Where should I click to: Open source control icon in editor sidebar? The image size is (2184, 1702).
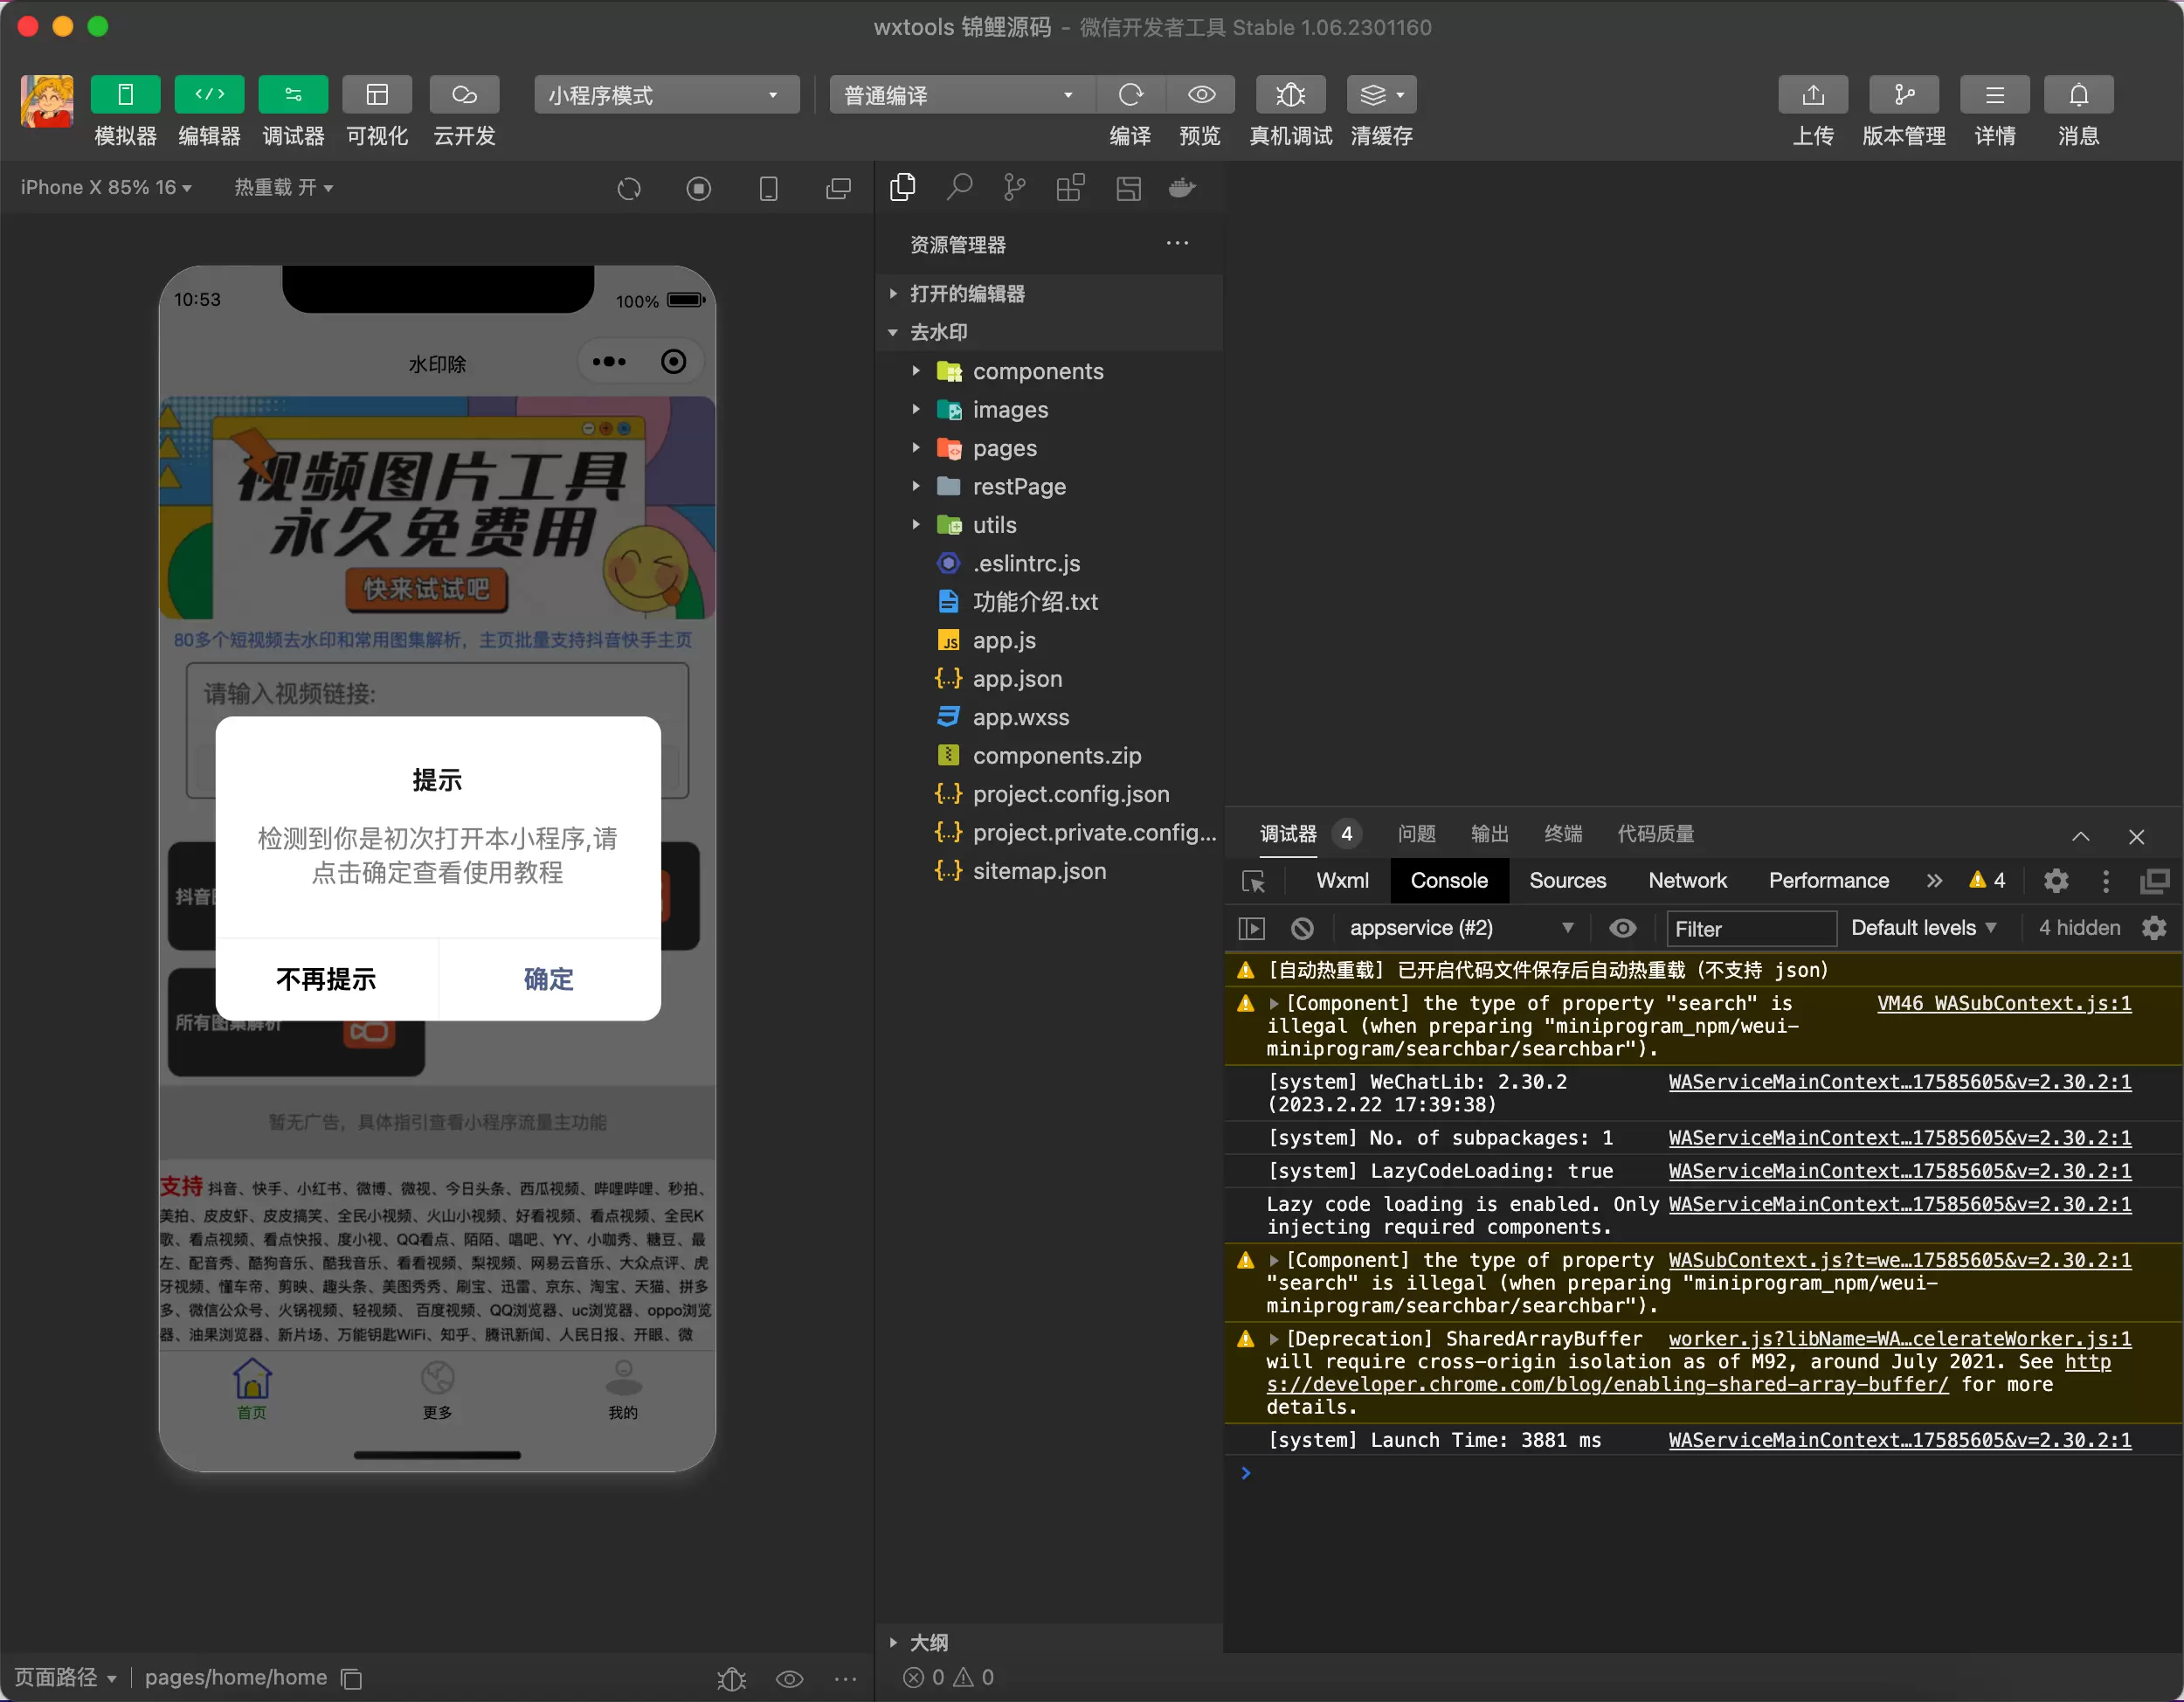[1014, 187]
